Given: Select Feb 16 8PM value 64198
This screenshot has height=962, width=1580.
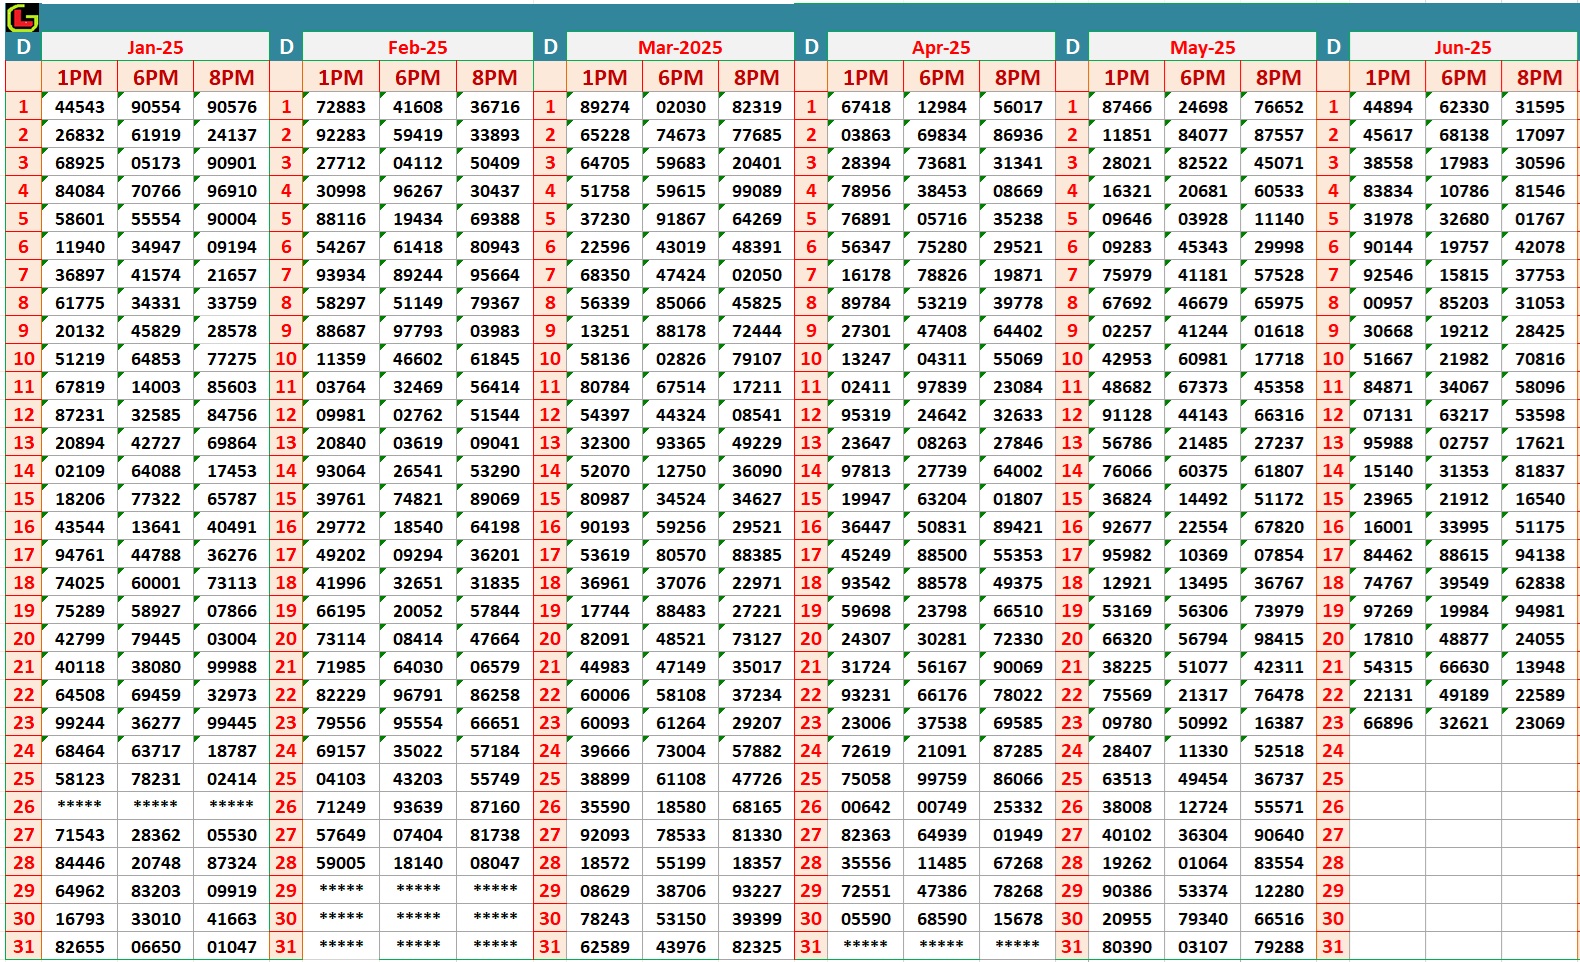Looking at the screenshot, I should (495, 526).
